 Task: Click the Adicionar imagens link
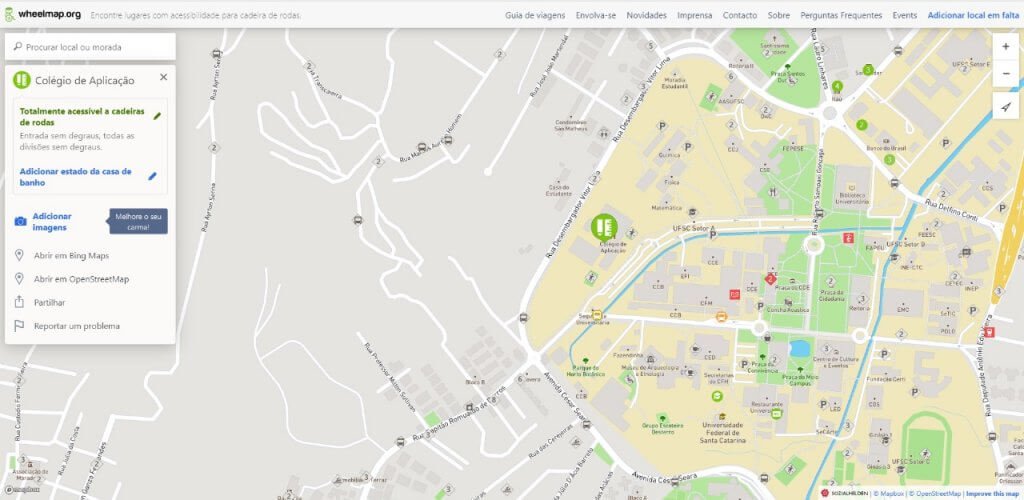pyautogui.click(x=52, y=222)
